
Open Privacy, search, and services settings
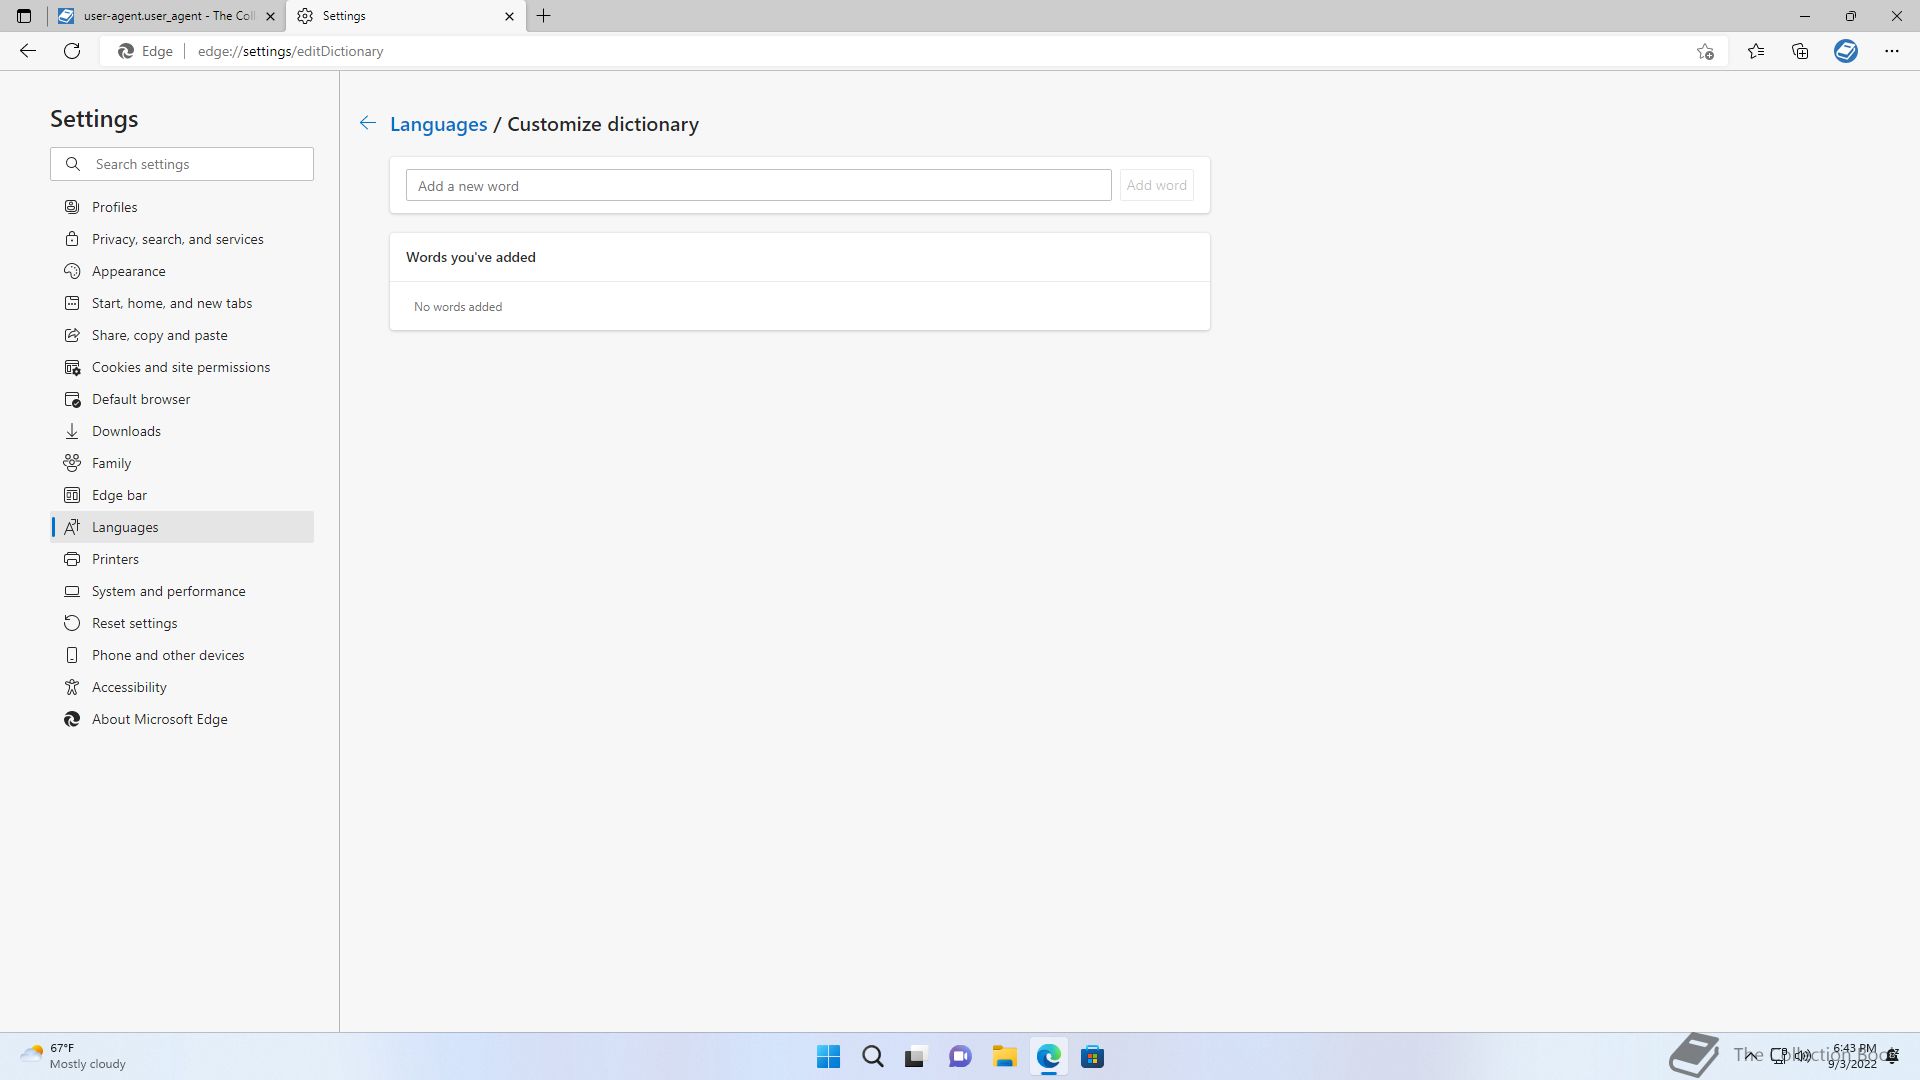[178, 239]
